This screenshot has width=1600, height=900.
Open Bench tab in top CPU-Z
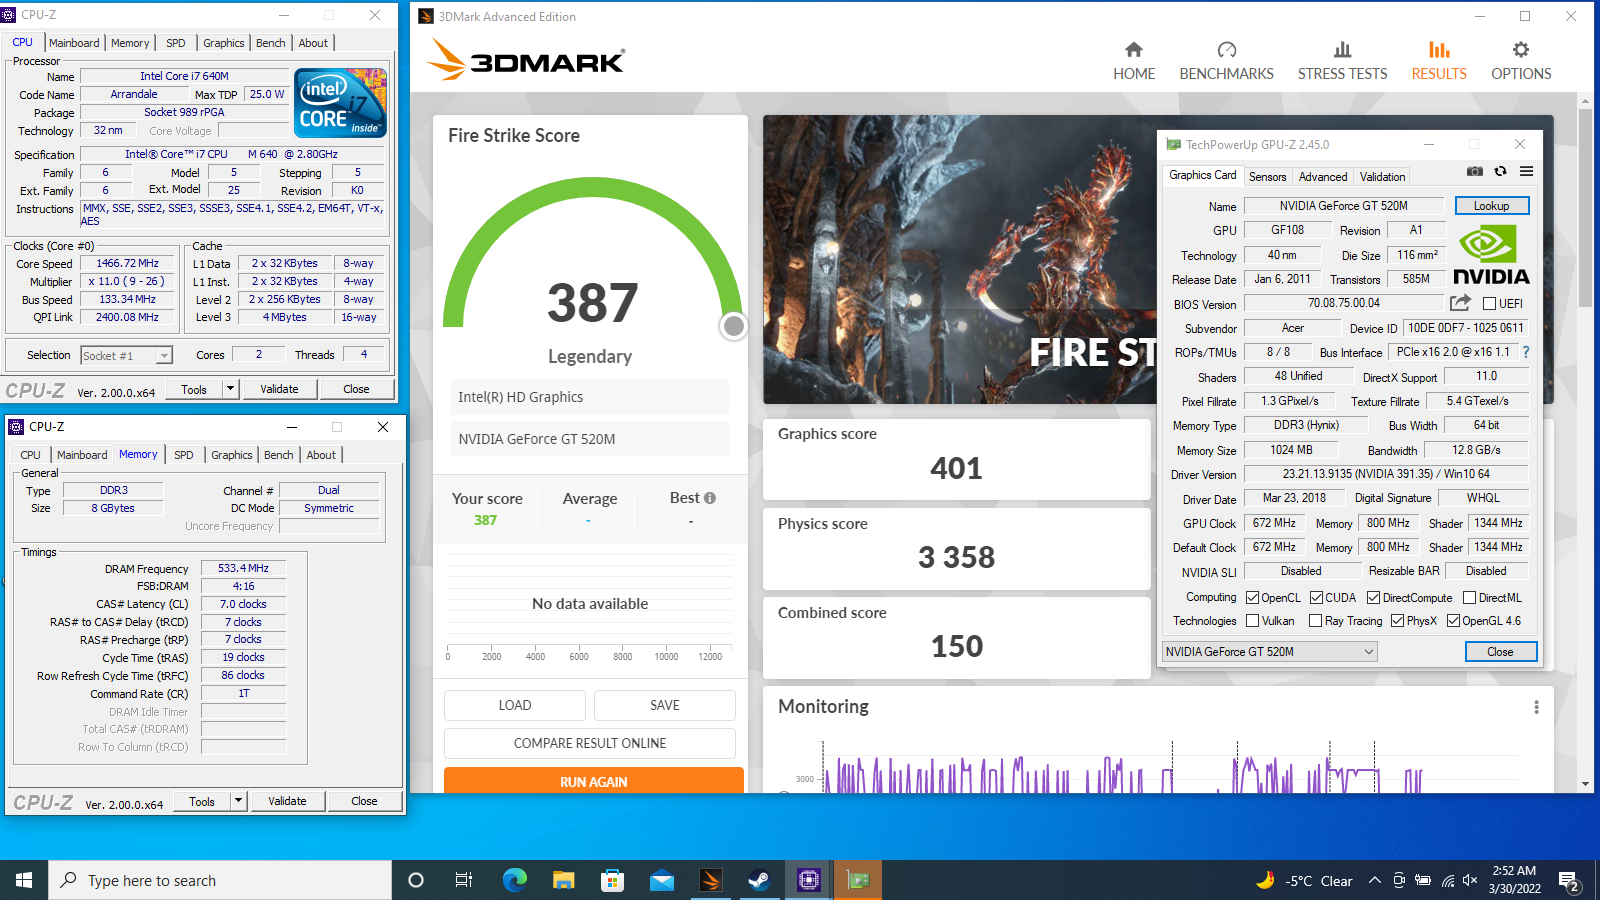270,43
